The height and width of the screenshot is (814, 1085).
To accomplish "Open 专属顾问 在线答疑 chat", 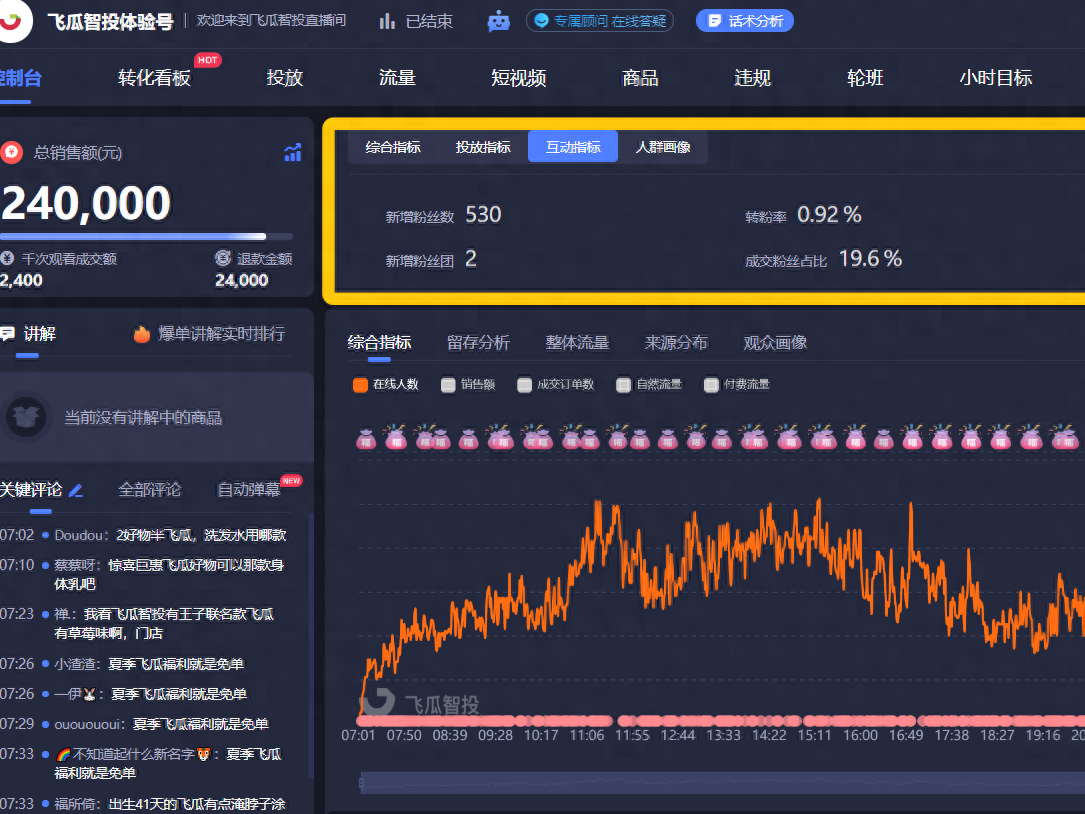I will click(x=599, y=21).
